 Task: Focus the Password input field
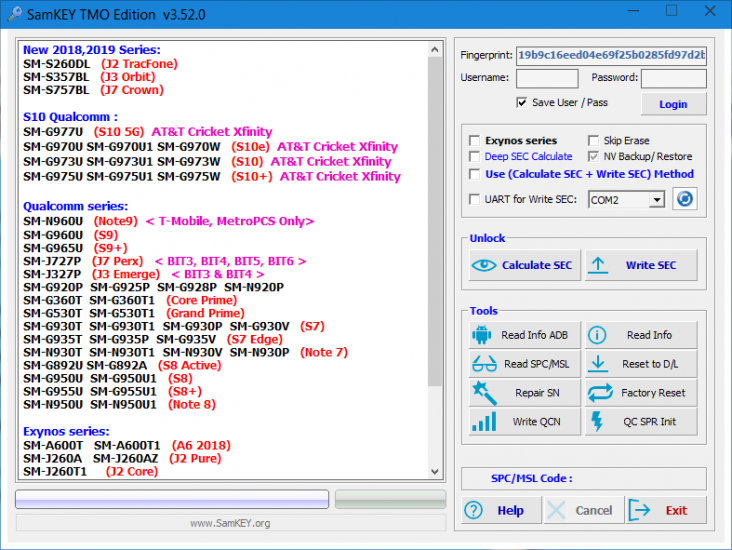[674, 78]
